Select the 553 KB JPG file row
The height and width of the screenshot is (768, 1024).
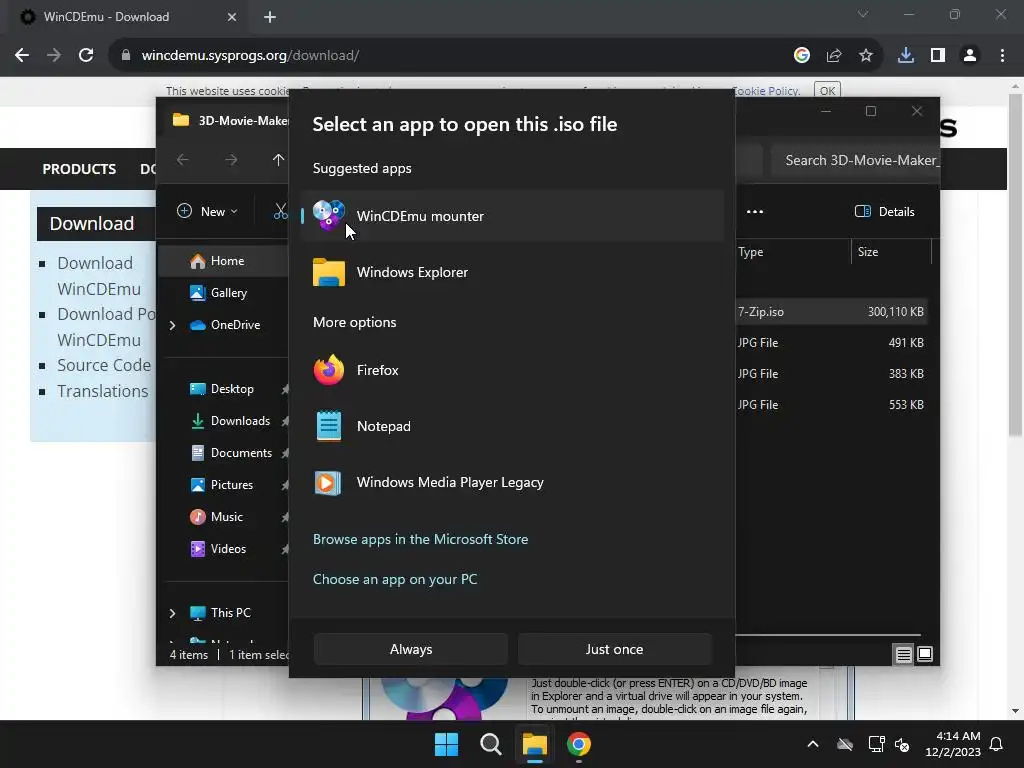pos(831,405)
